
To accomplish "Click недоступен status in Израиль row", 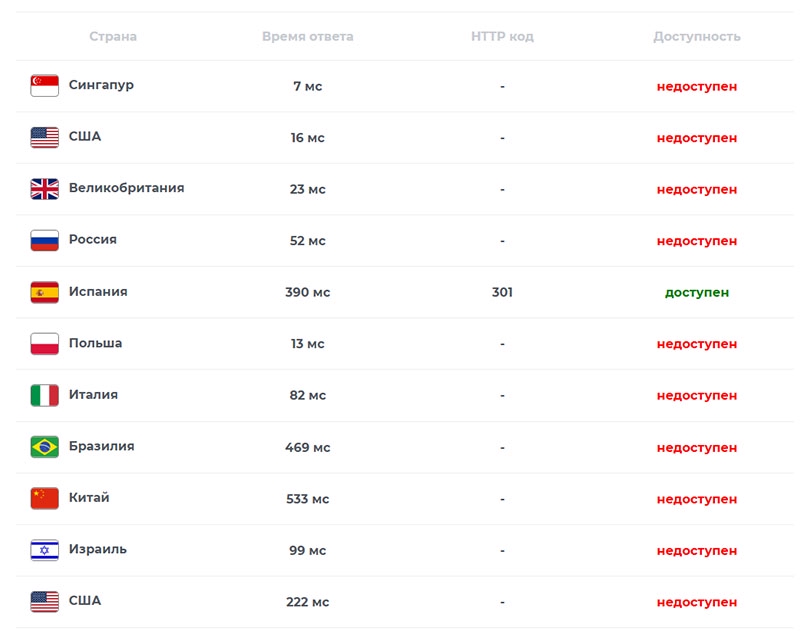I will [697, 551].
